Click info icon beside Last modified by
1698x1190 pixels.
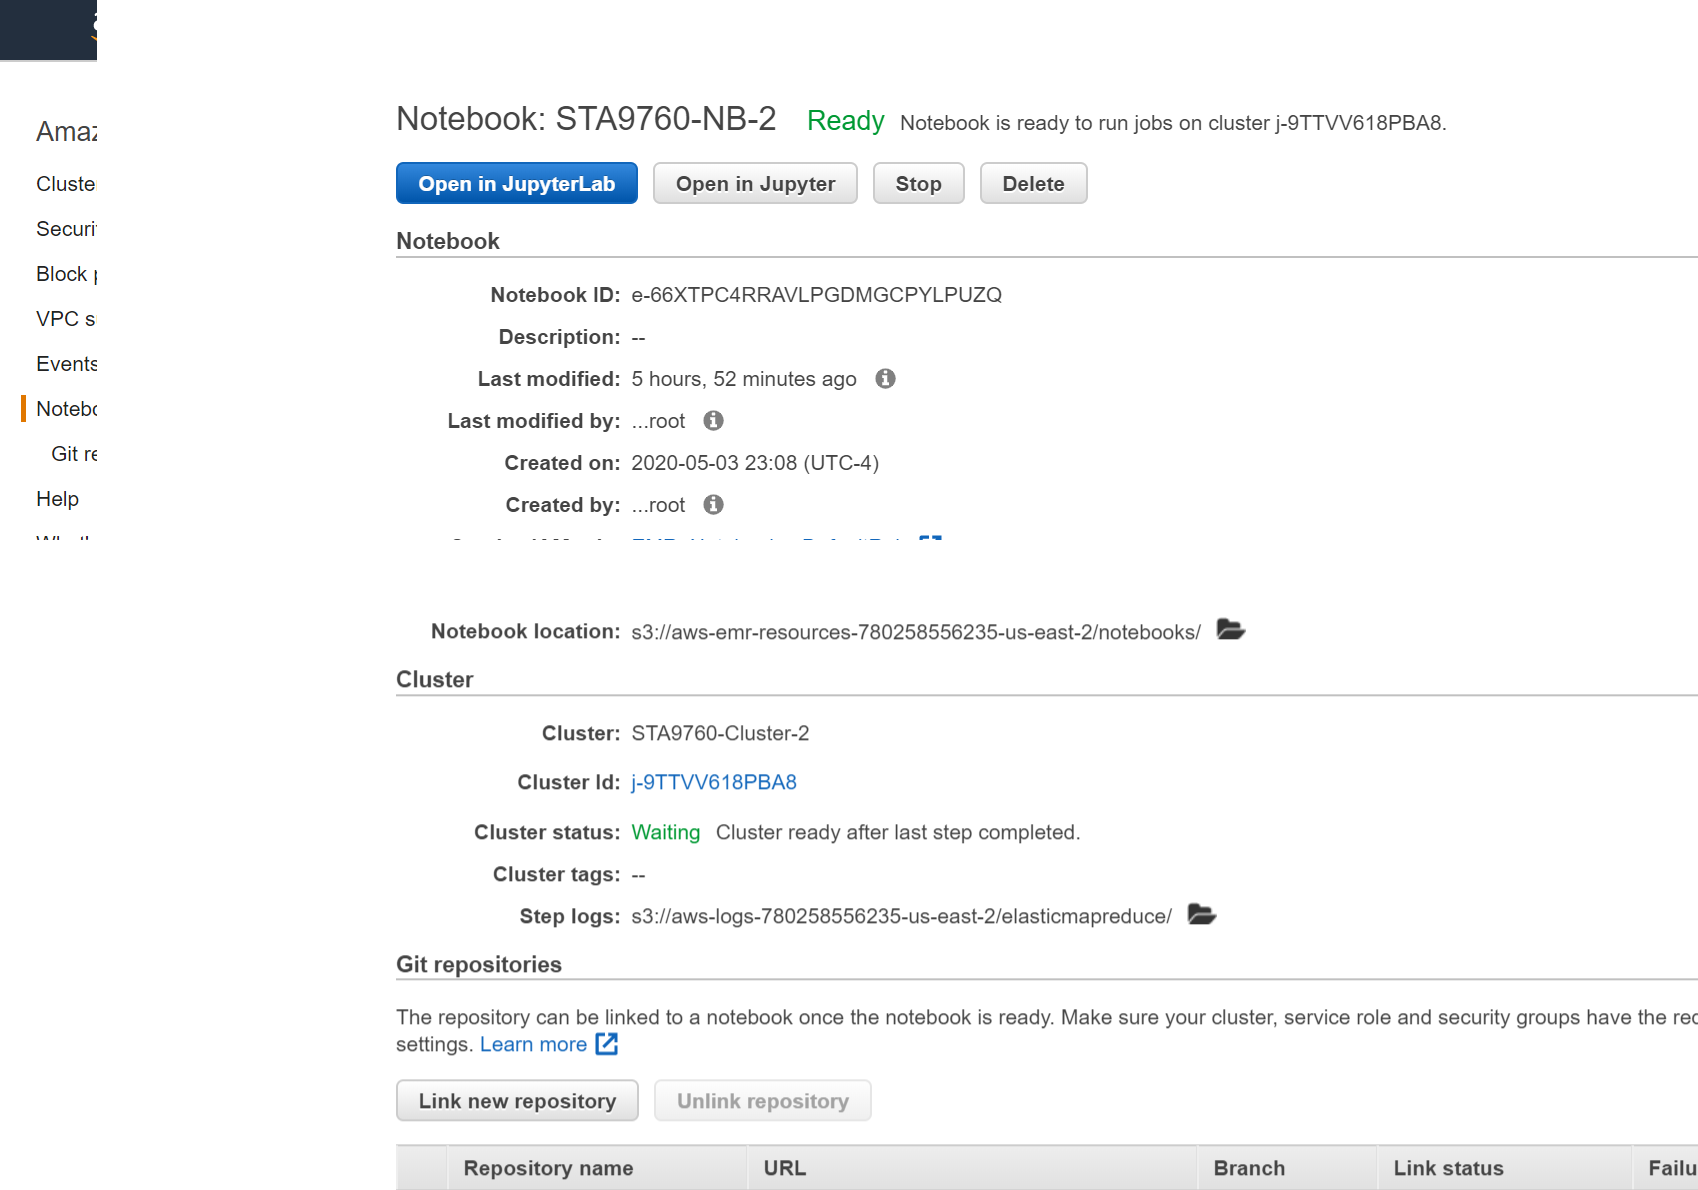[x=713, y=420]
